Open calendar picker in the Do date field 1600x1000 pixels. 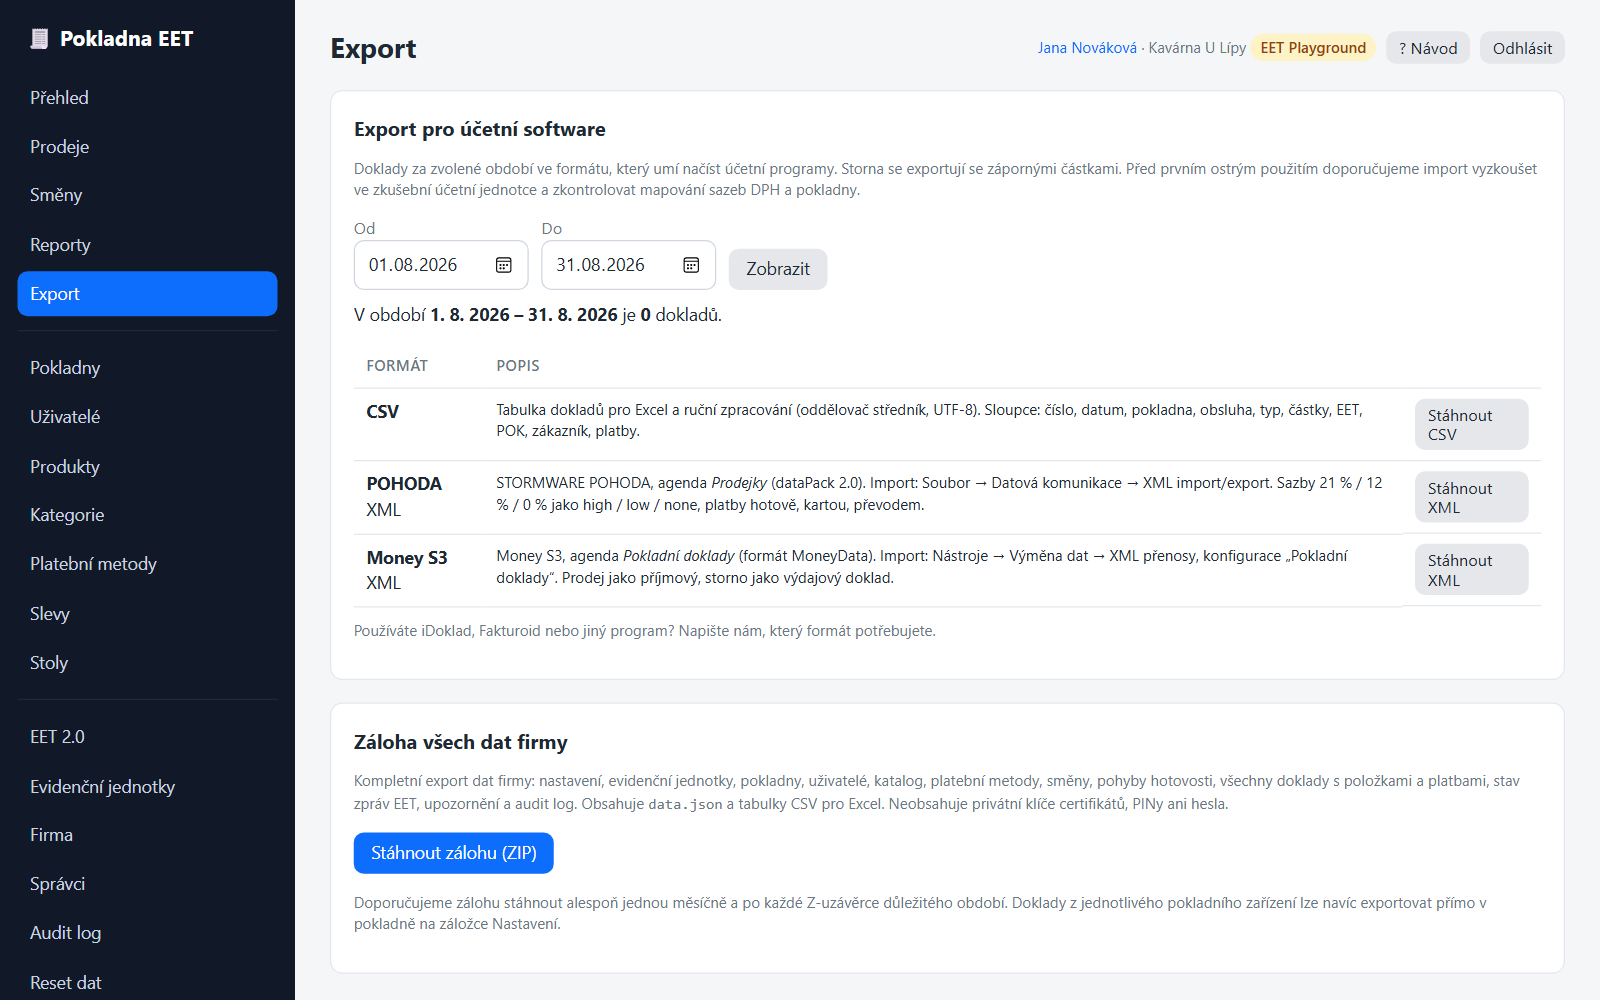tap(691, 265)
